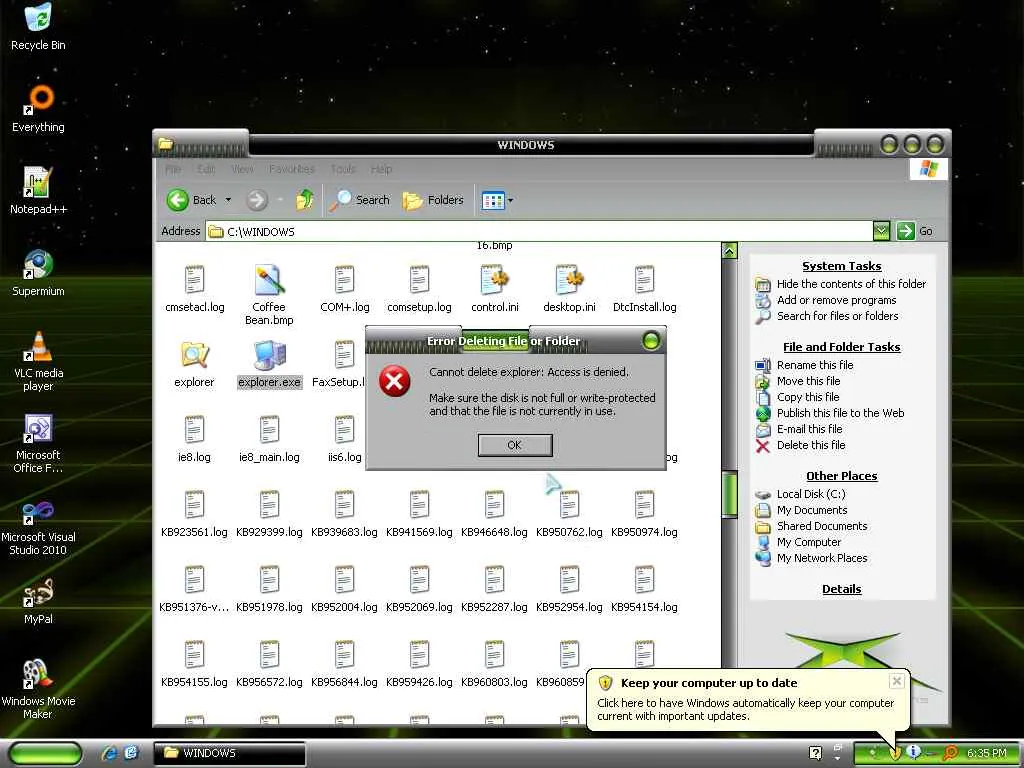Image resolution: width=1024 pixels, height=768 pixels.
Task: Click the WINDOWS taskbar button
Action: [230, 753]
